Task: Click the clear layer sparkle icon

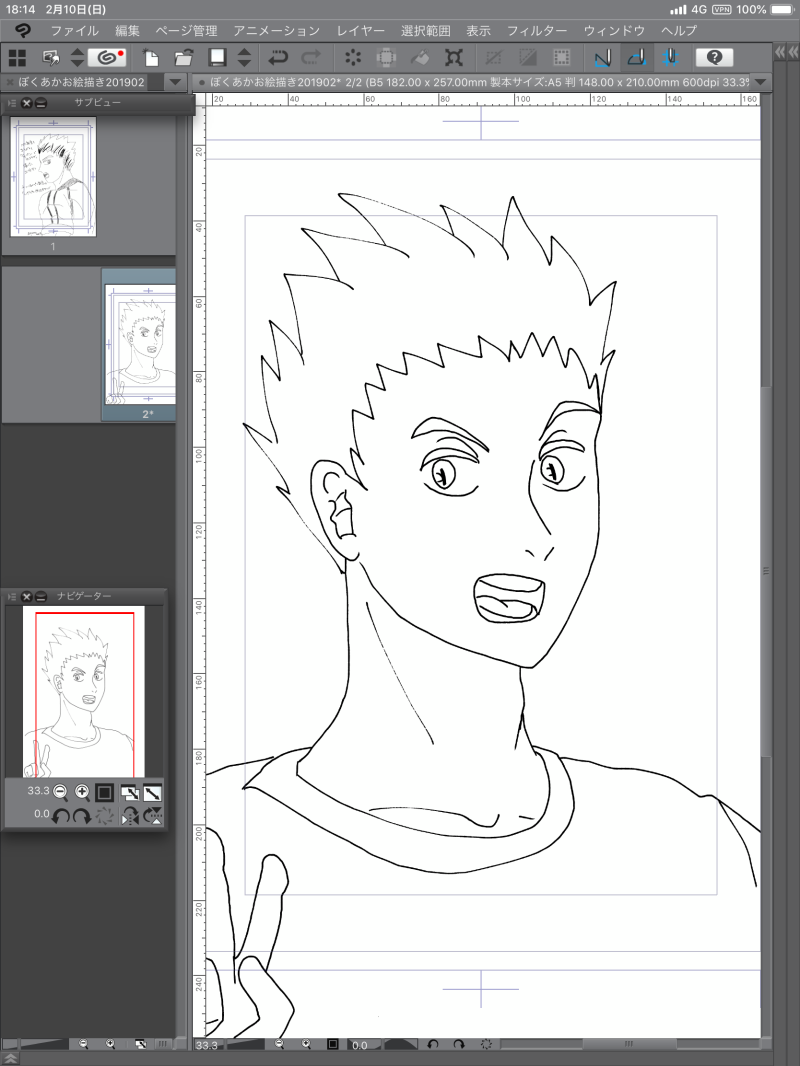Action: (353, 58)
